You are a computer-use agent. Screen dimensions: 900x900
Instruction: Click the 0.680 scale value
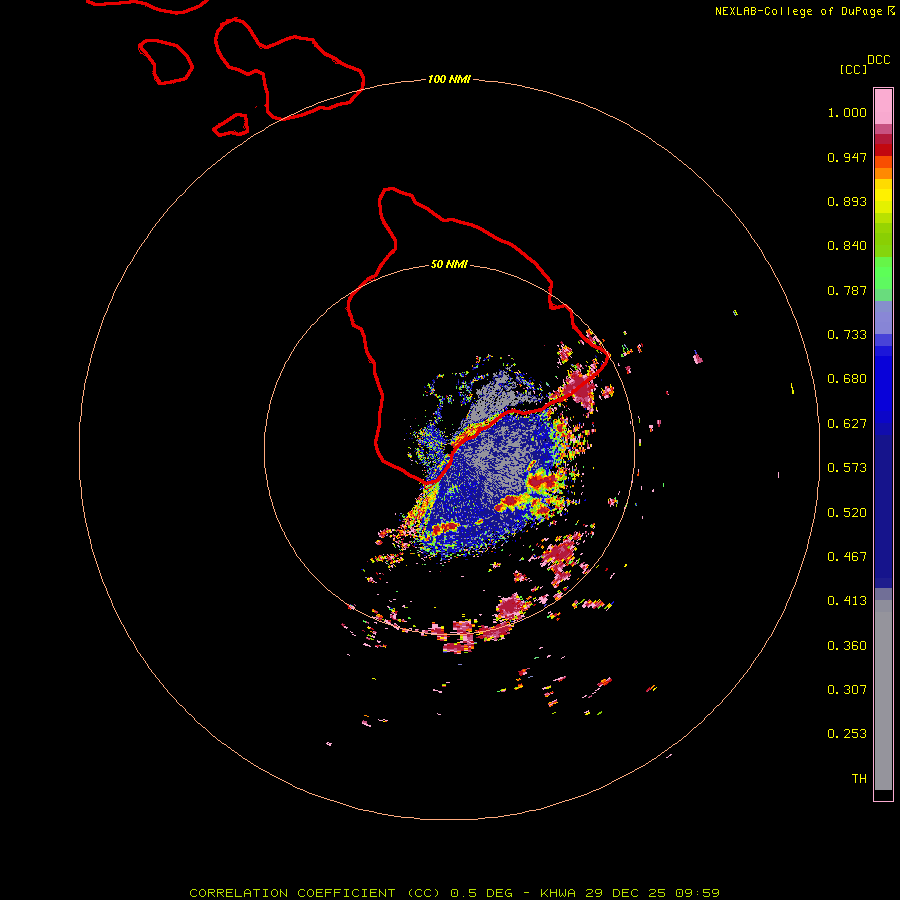(847, 379)
